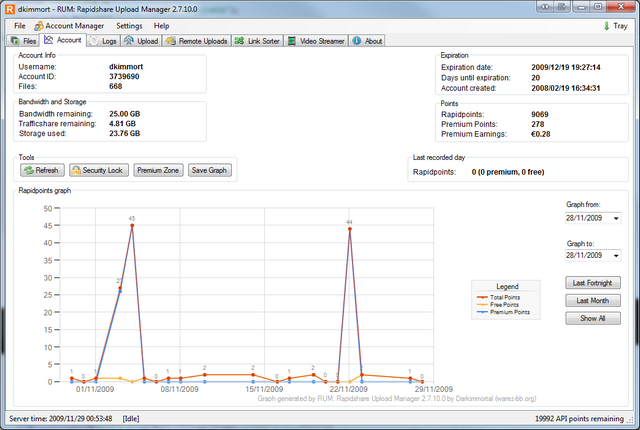Click the Link Sorter tab icon
The height and width of the screenshot is (430, 640).
(240, 41)
